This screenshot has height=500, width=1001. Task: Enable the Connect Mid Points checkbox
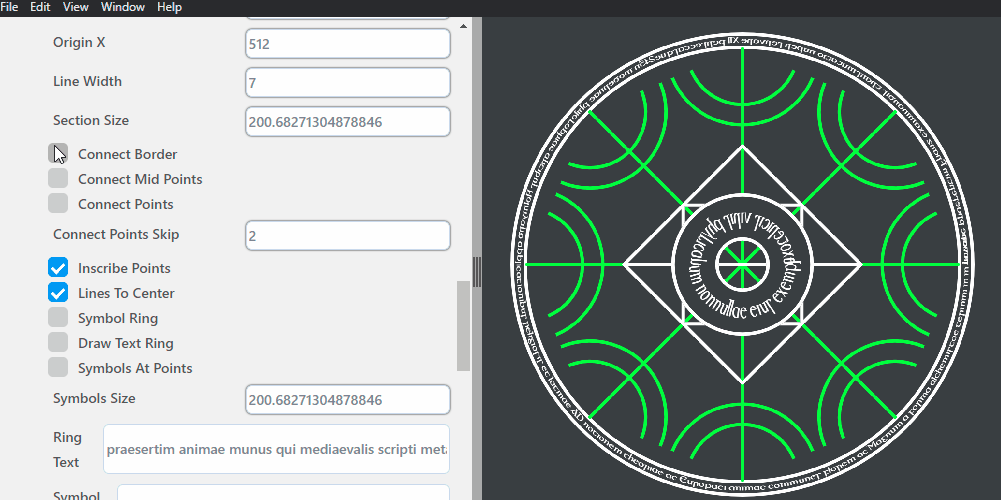click(58, 179)
